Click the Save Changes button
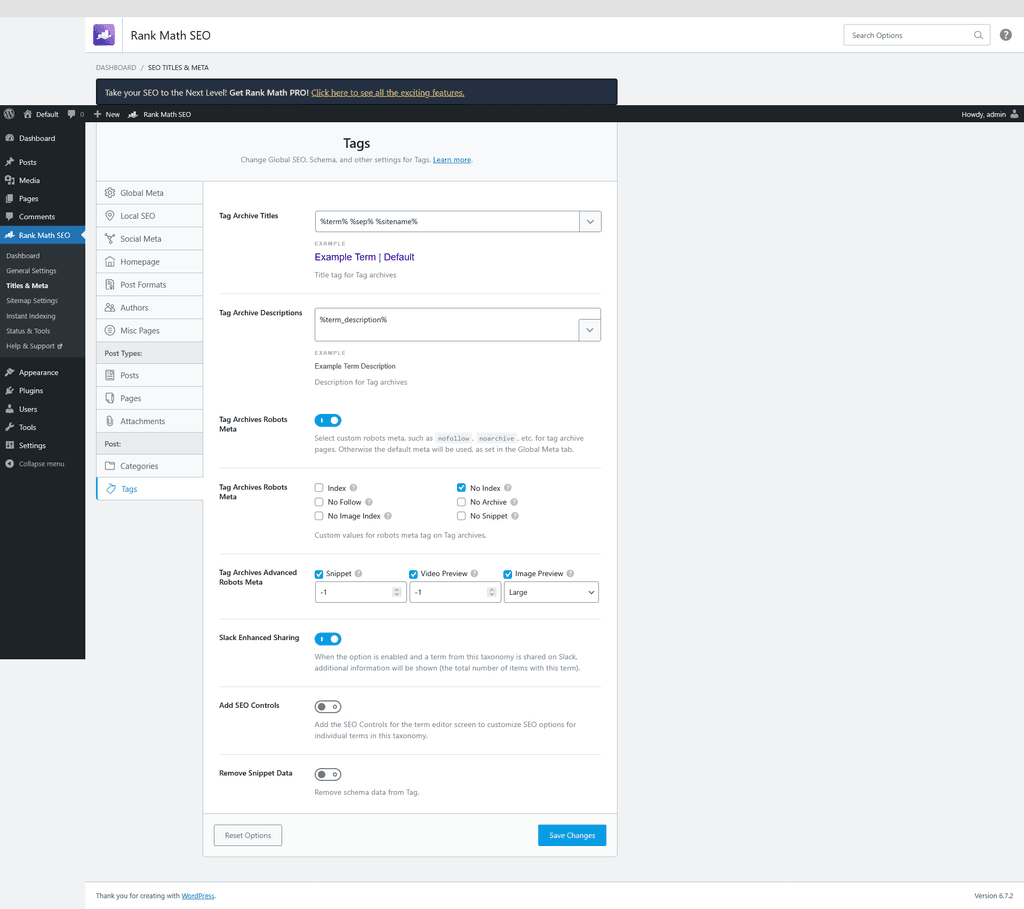 click(x=572, y=835)
